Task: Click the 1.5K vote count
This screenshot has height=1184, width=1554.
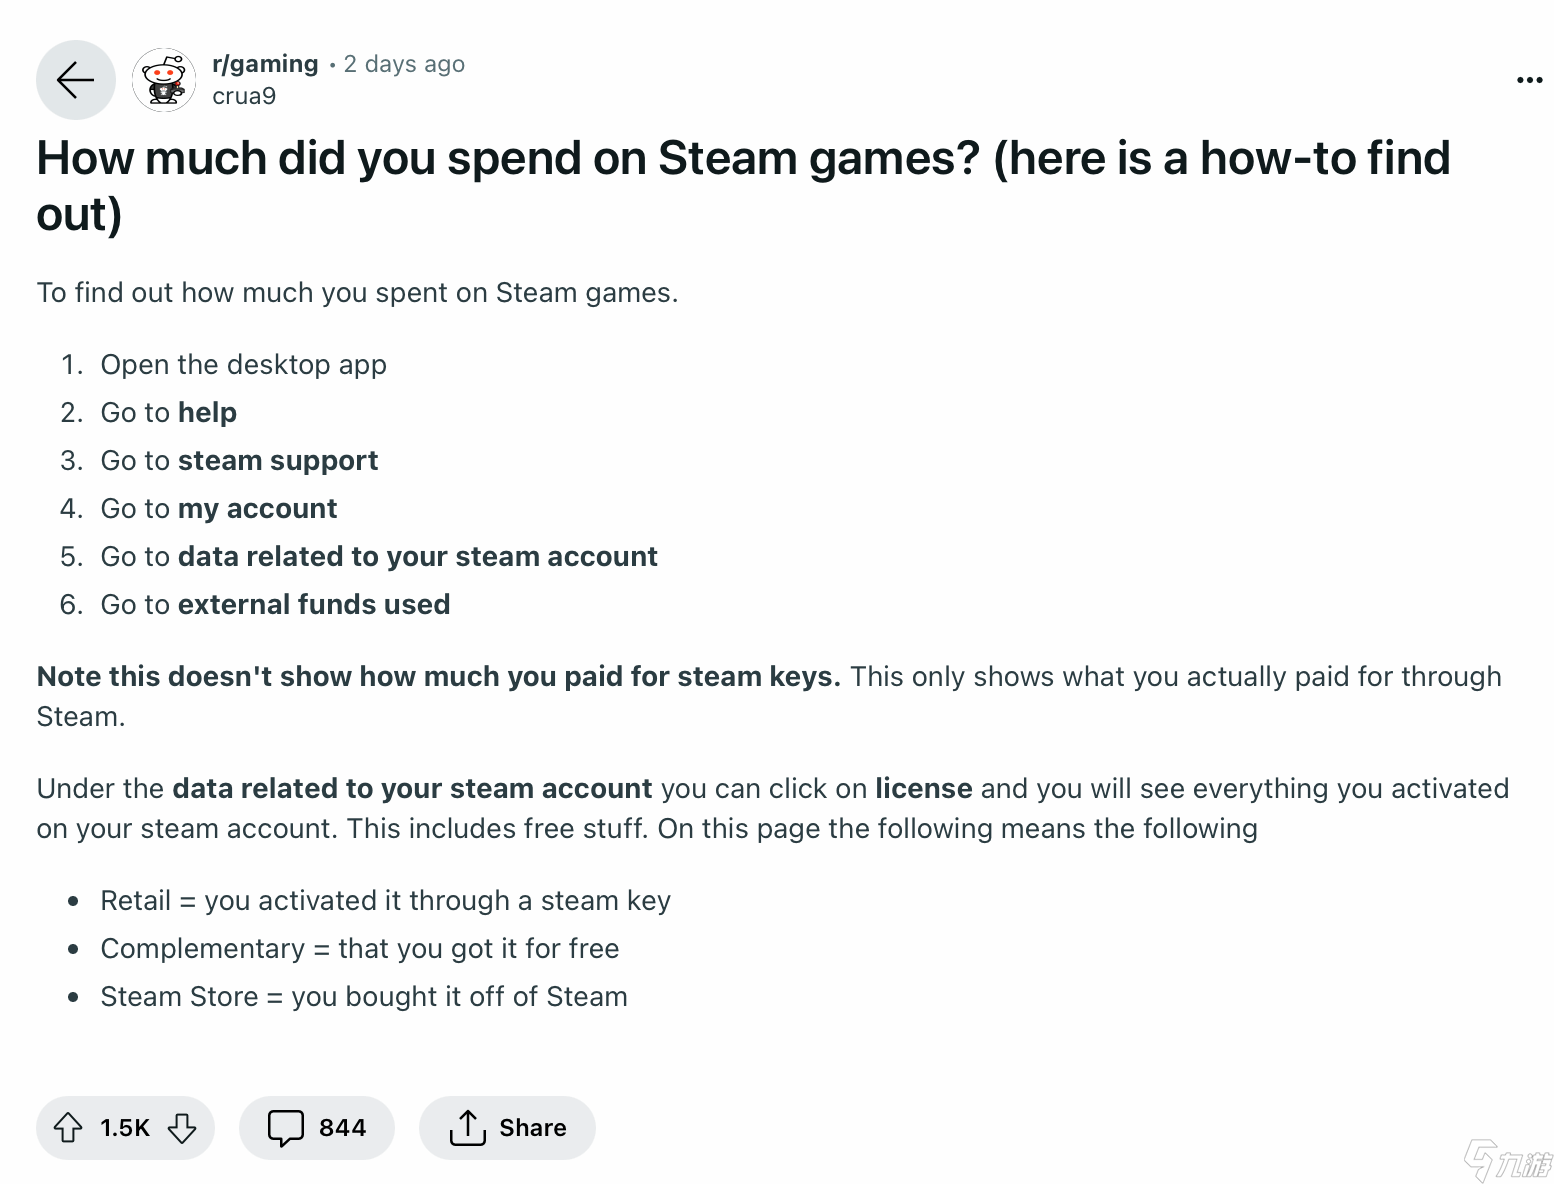Action: pyautogui.click(x=124, y=1128)
